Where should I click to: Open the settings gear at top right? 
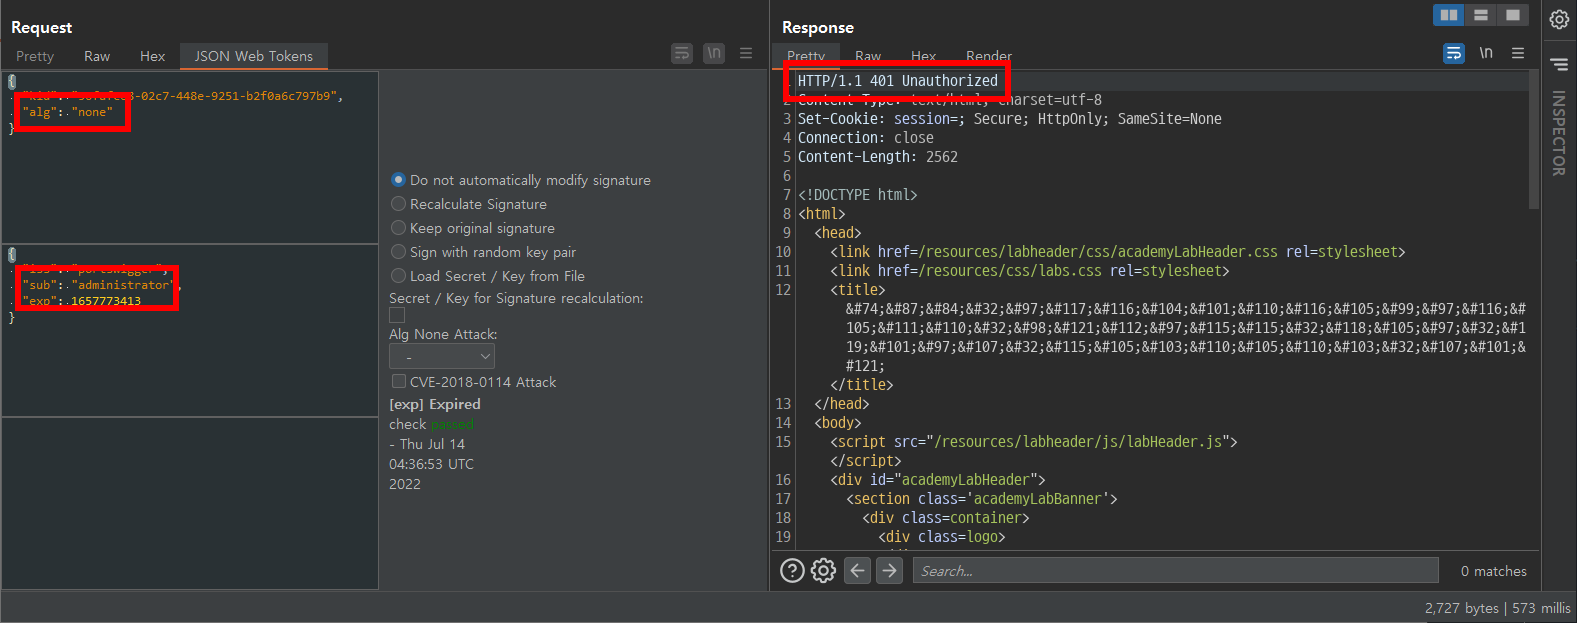click(1559, 19)
